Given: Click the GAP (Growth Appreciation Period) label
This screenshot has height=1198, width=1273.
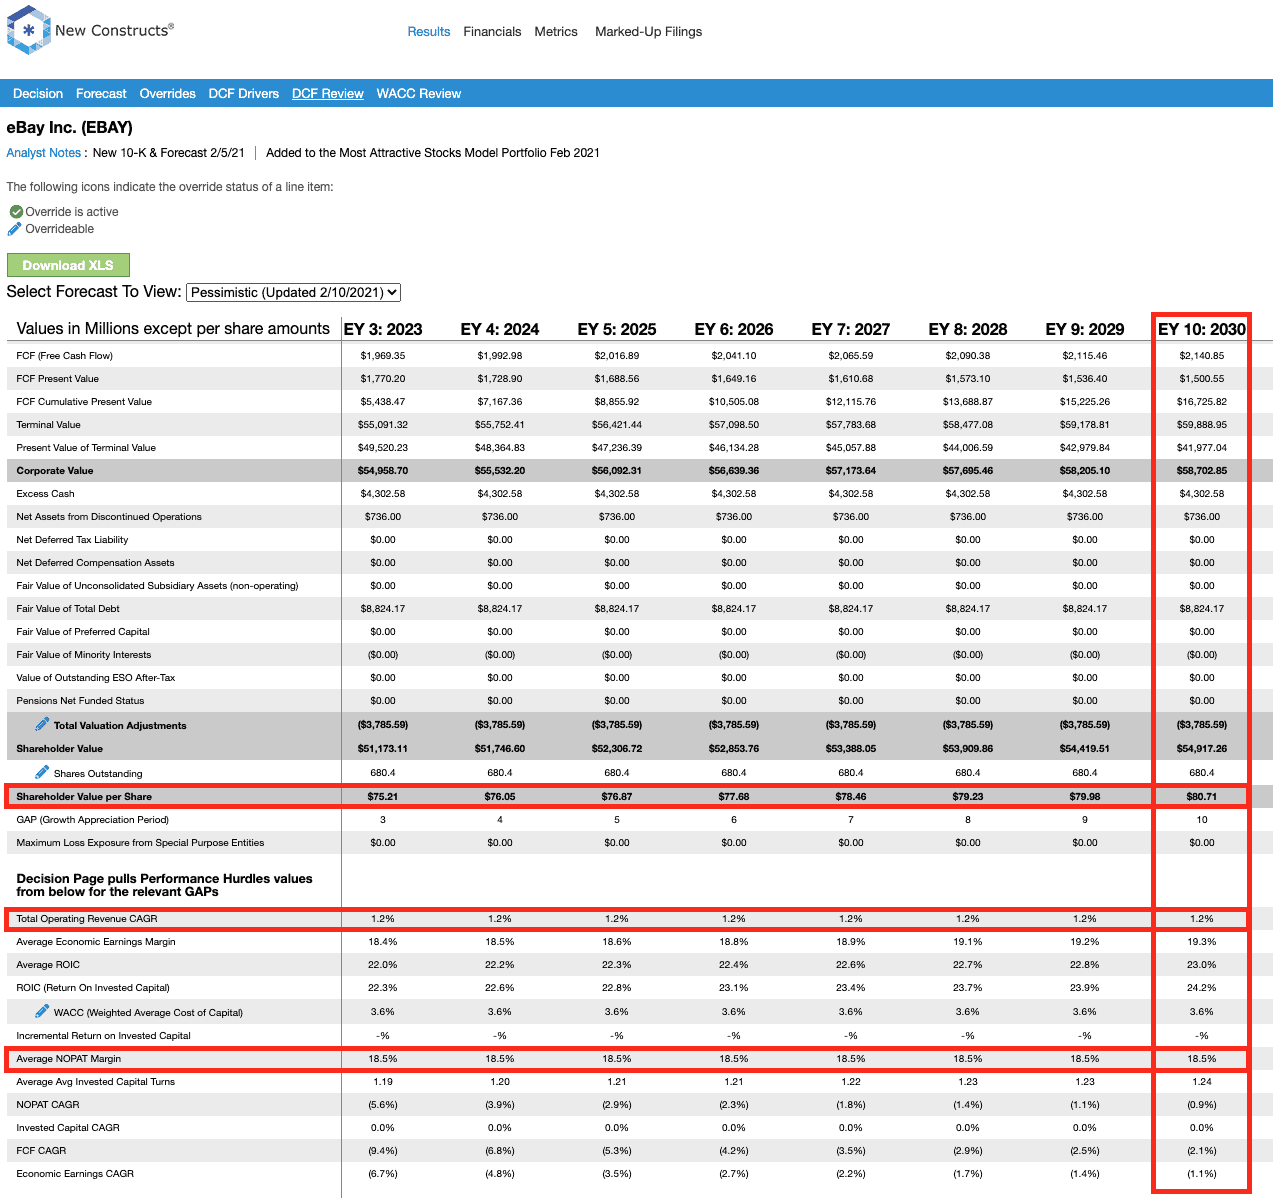Looking at the screenshot, I should tap(92, 820).
